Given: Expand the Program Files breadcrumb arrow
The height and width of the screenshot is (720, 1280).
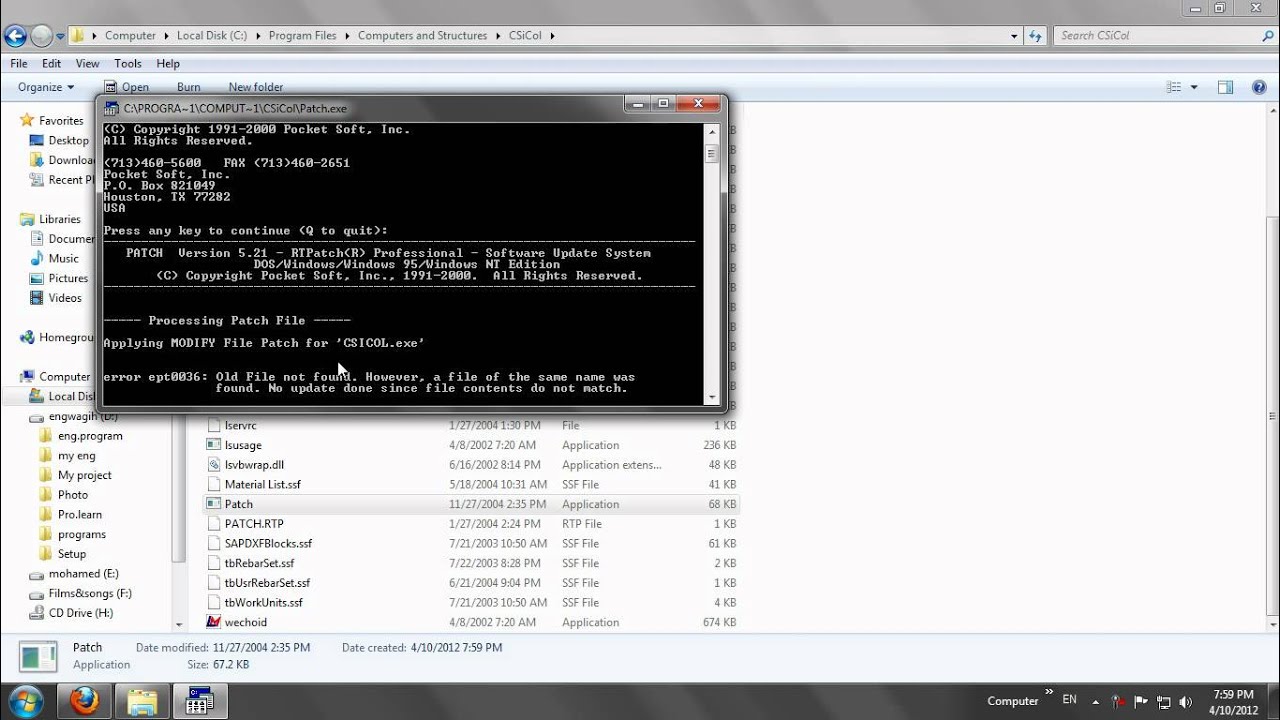Looking at the screenshot, I should click(x=347, y=35).
